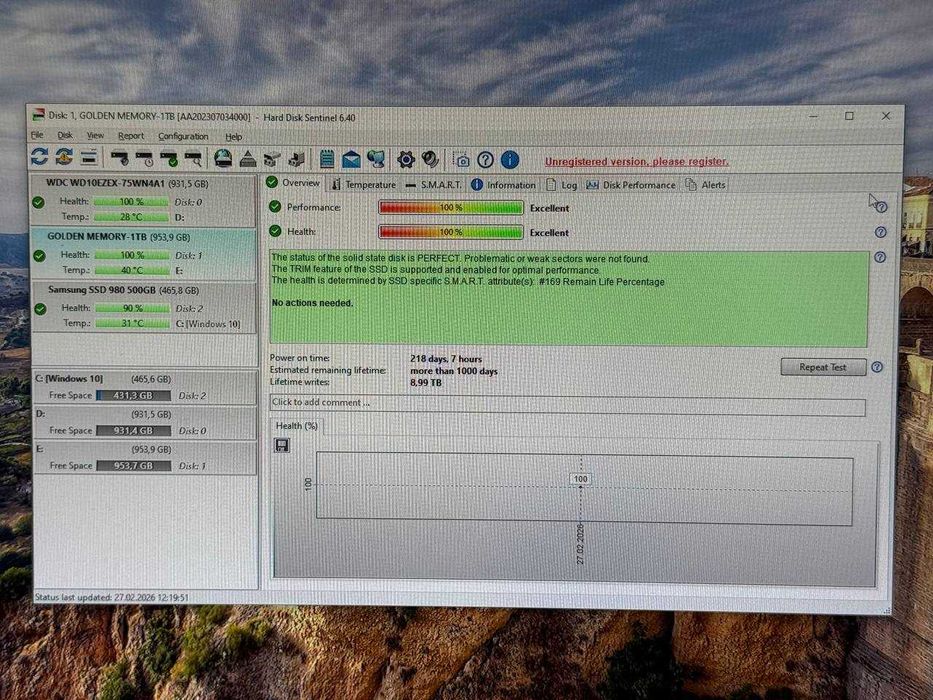Click the speaker sound toolbar icon
Screen dimensions: 933x700
pos(430,159)
